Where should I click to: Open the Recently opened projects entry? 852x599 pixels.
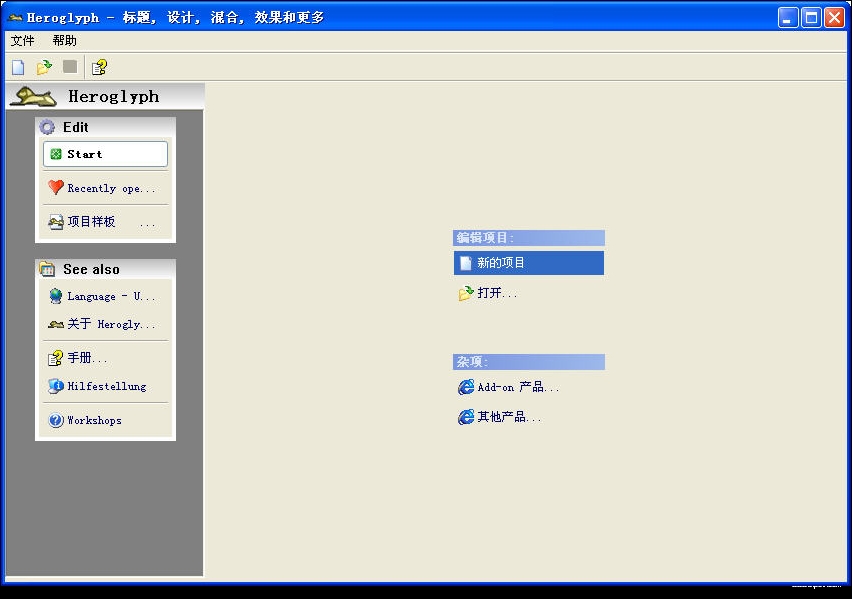[x=105, y=188]
